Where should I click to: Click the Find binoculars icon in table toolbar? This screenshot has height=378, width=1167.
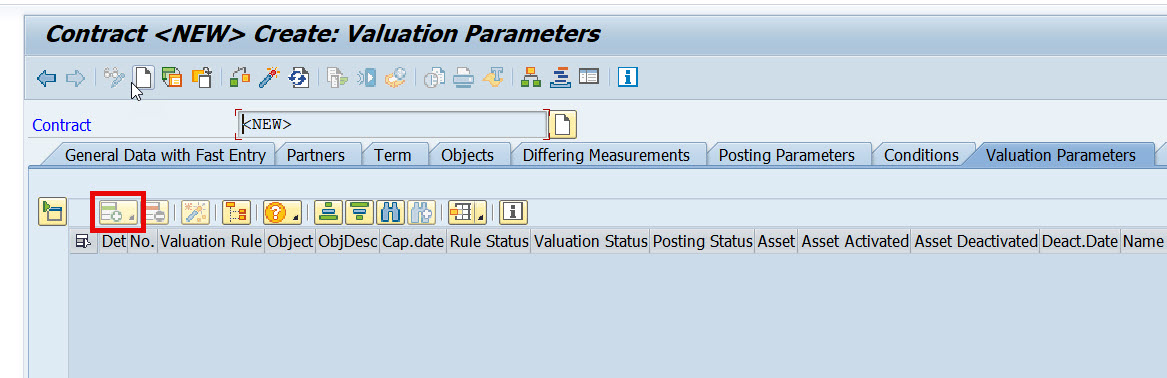(x=391, y=213)
